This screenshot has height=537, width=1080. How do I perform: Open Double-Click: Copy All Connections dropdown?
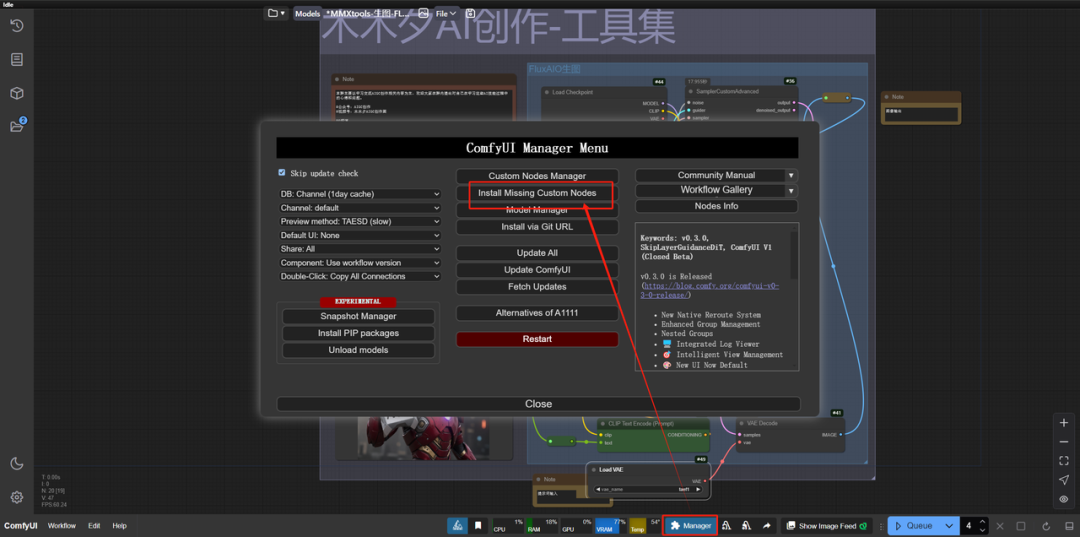[x=360, y=277]
